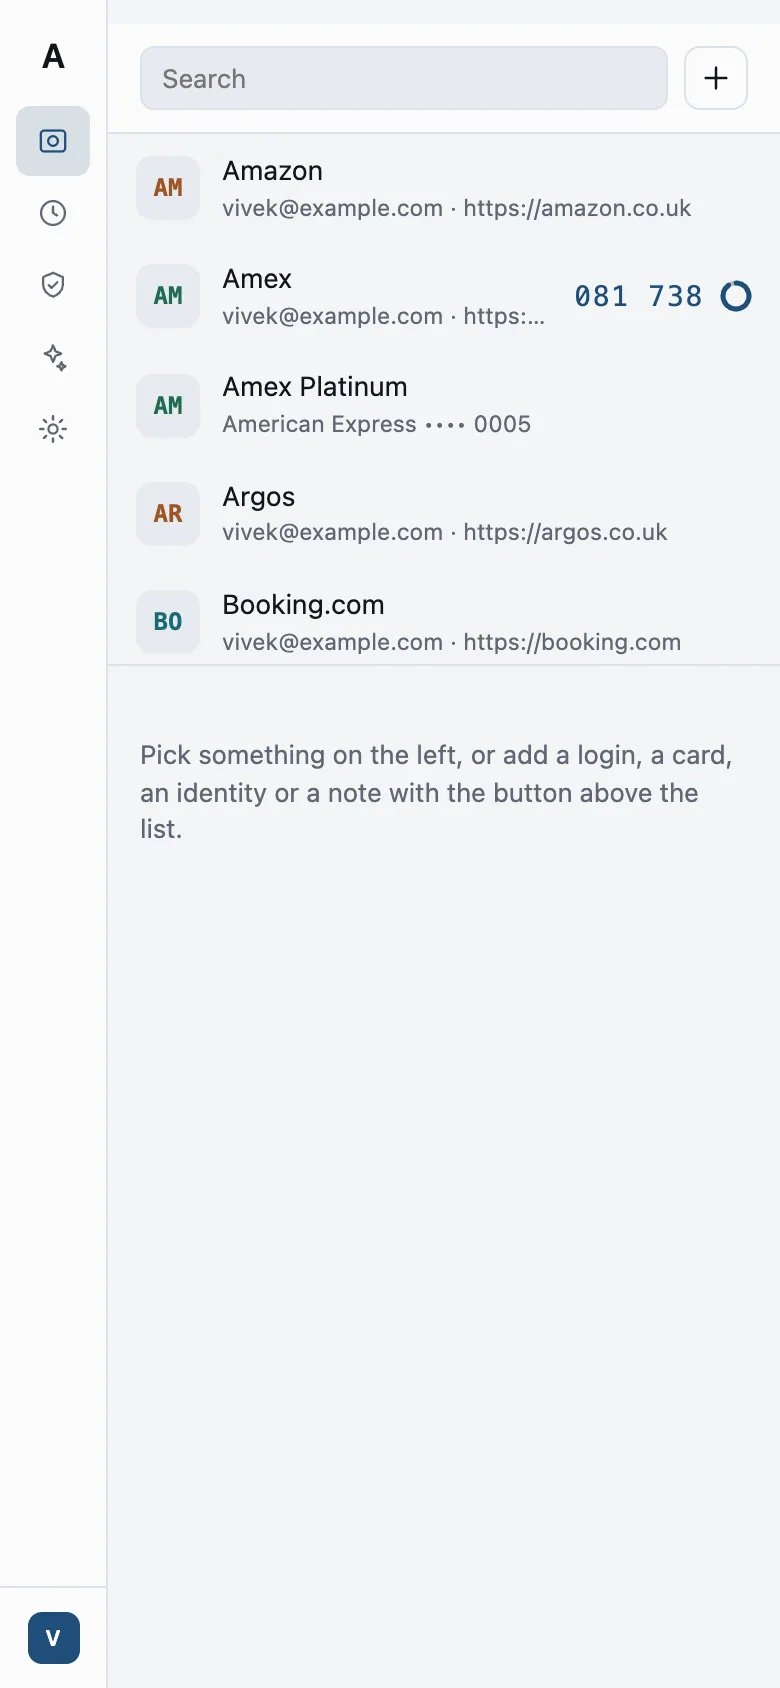Click the Amex TOTP countdown ring
This screenshot has height=1688, width=780.
point(736,296)
